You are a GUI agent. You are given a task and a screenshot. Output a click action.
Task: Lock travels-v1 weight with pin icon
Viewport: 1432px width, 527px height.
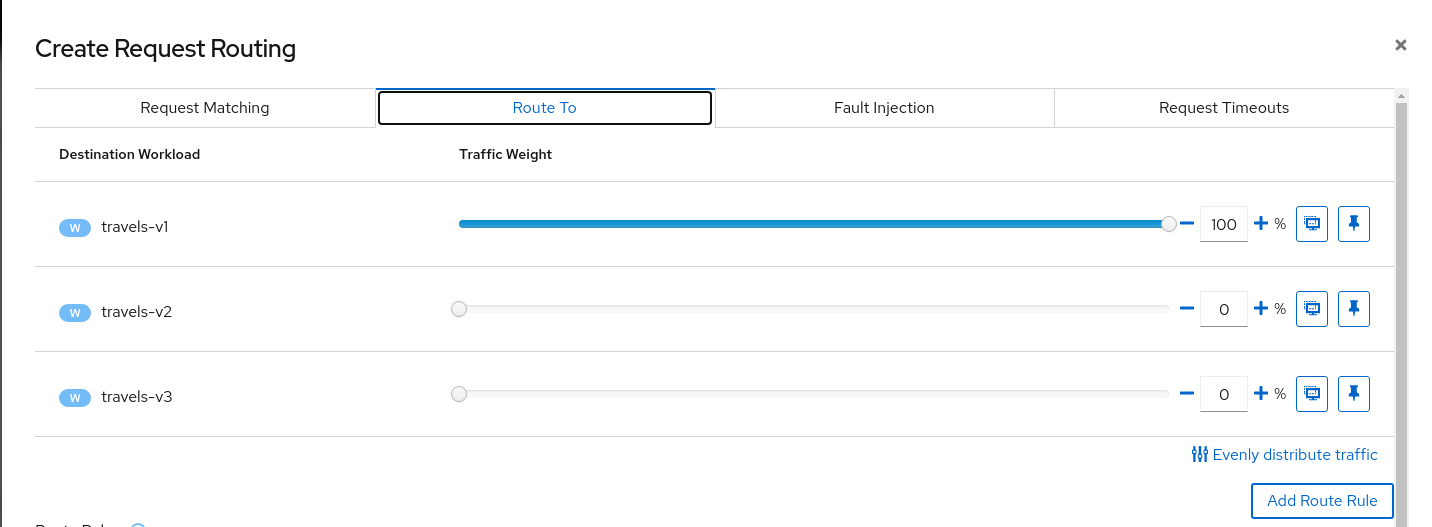1354,224
